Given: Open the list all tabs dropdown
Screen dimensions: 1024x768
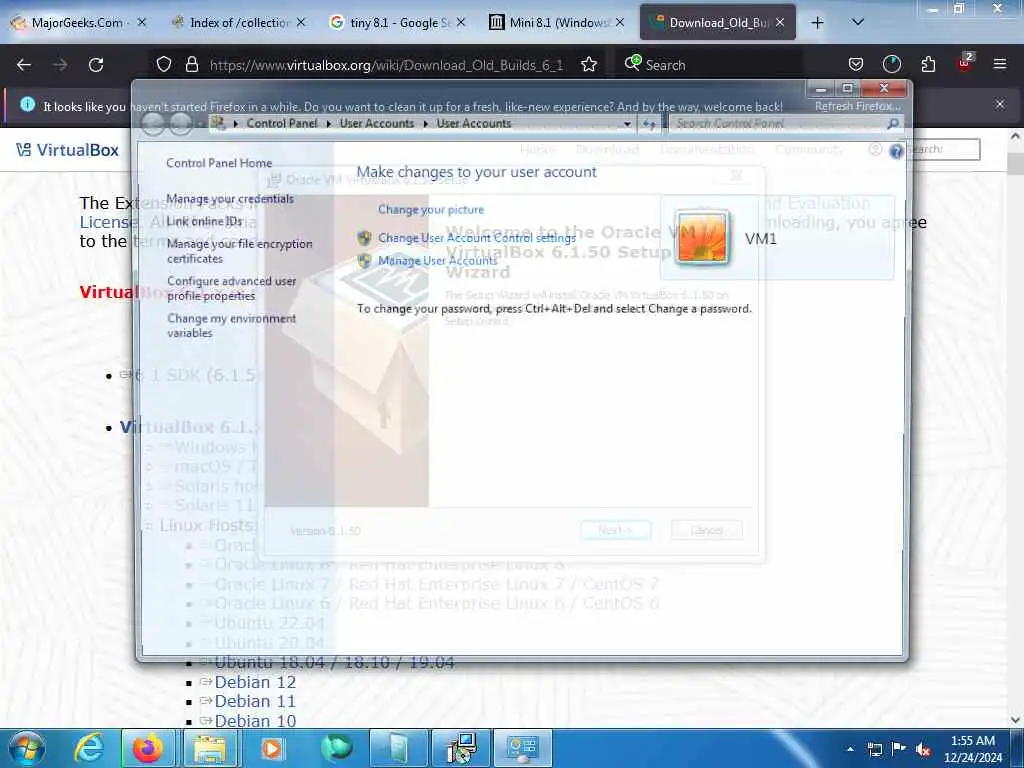Looking at the screenshot, I should [858, 22].
